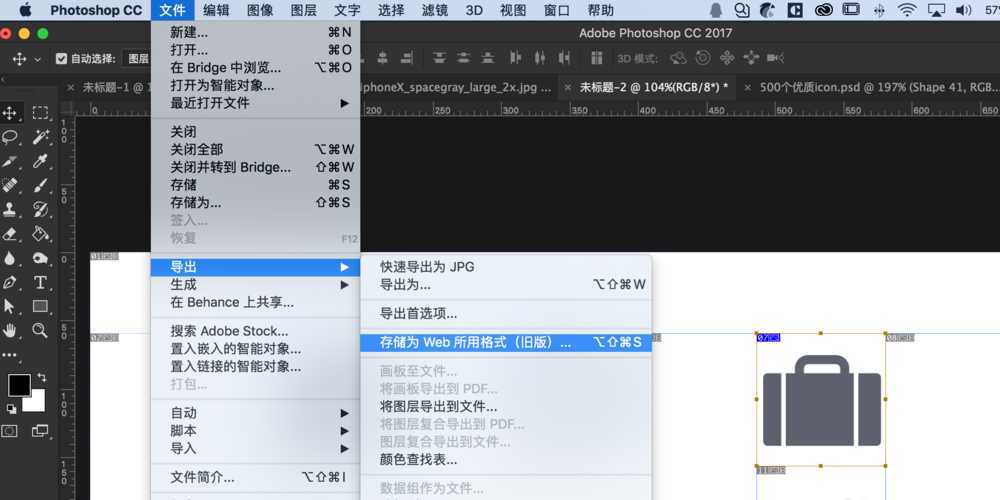
Task: Pick the Magic Wand tool
Action: pyautogui.click(x=41, y=137)
